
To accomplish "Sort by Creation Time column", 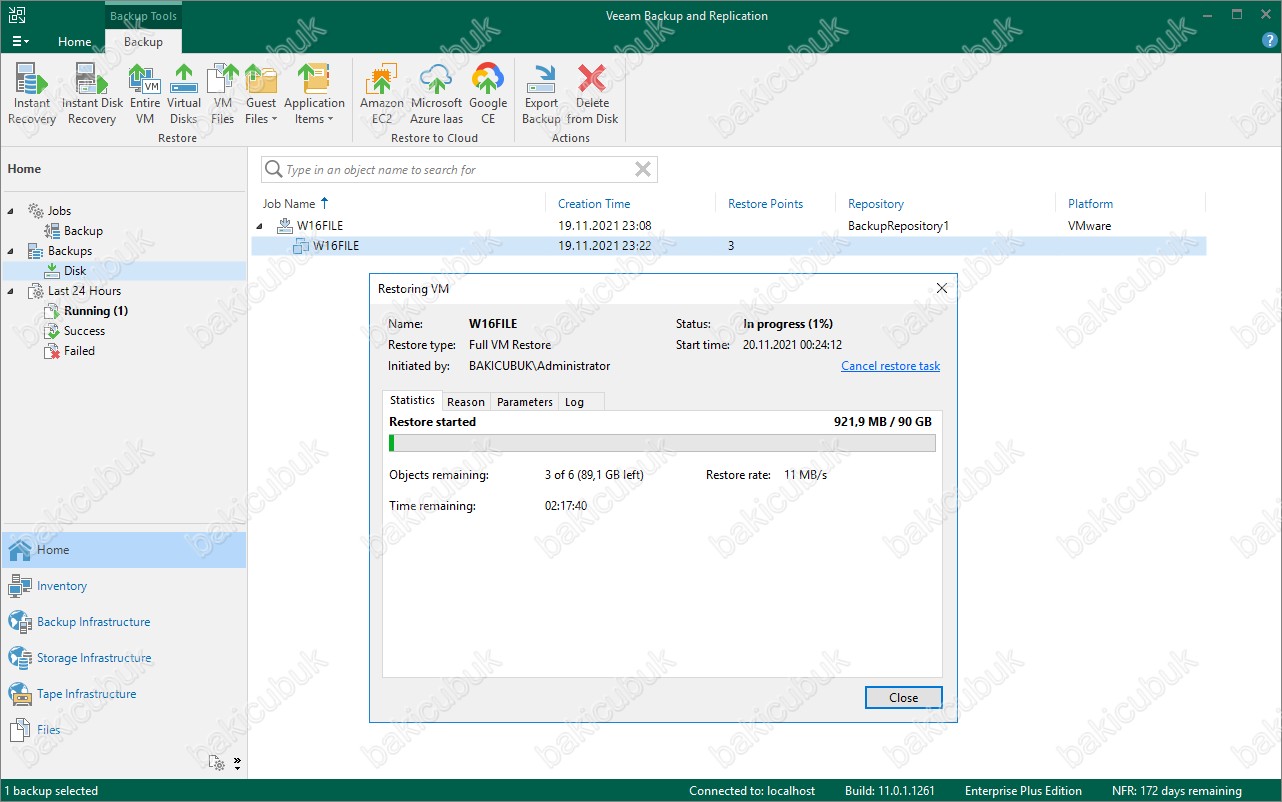I will [594, 204].
